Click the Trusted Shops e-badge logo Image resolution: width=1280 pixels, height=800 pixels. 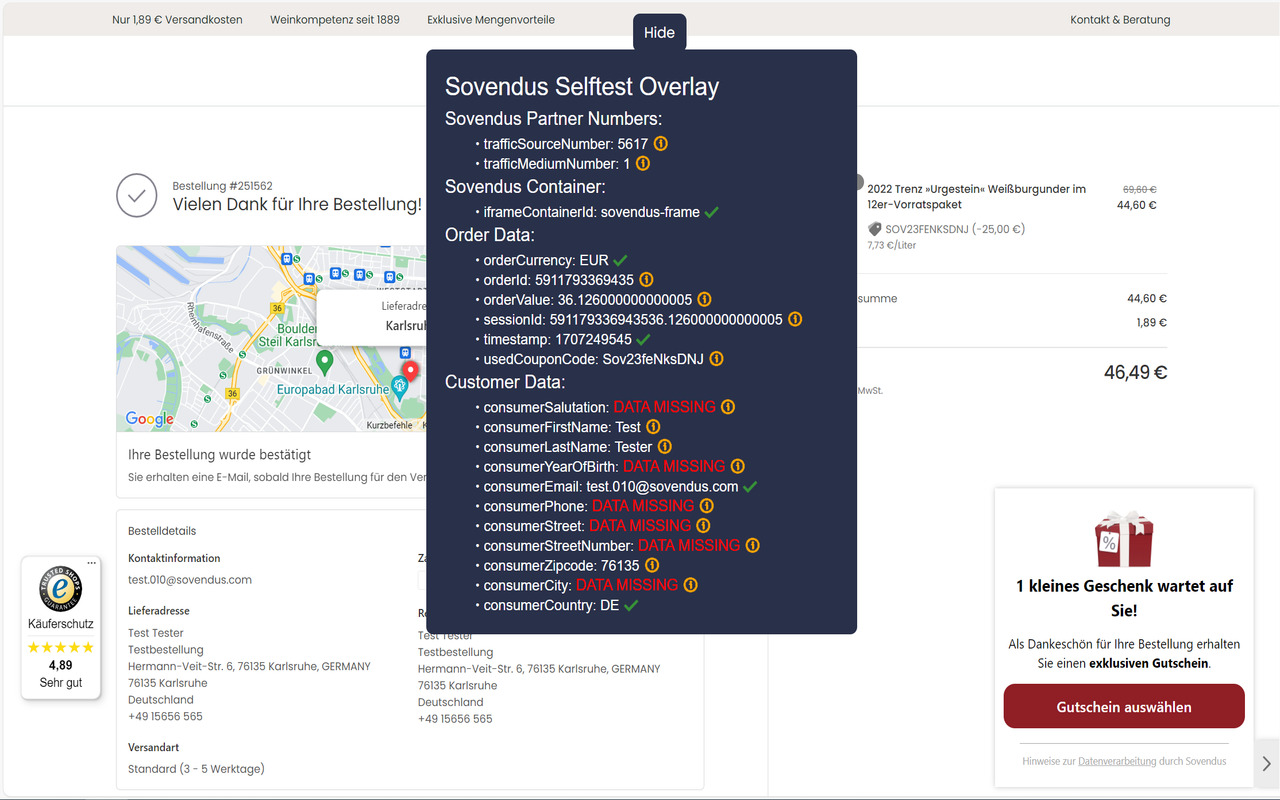pos(61,590)
